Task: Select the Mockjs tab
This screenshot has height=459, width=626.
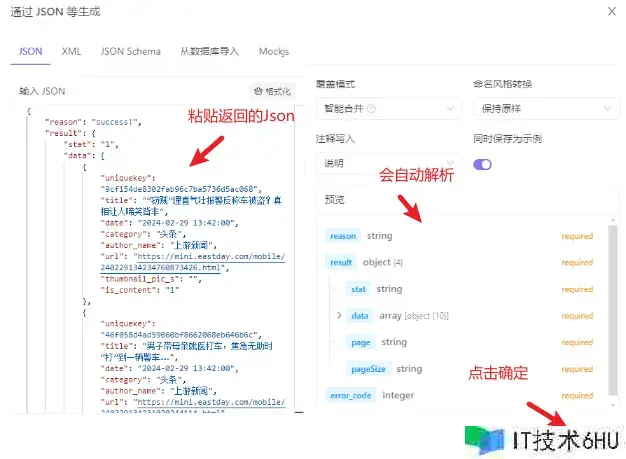Action: point(275,50)
